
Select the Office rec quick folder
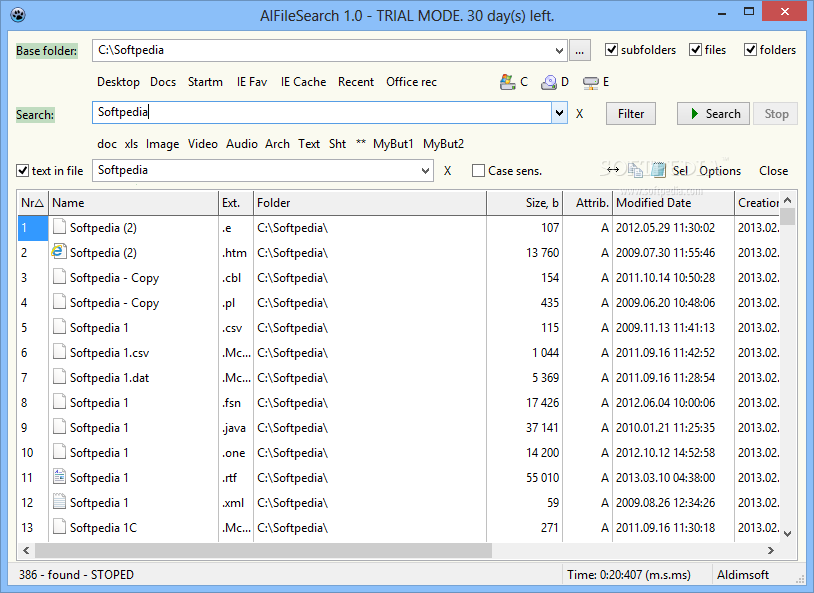411,82
